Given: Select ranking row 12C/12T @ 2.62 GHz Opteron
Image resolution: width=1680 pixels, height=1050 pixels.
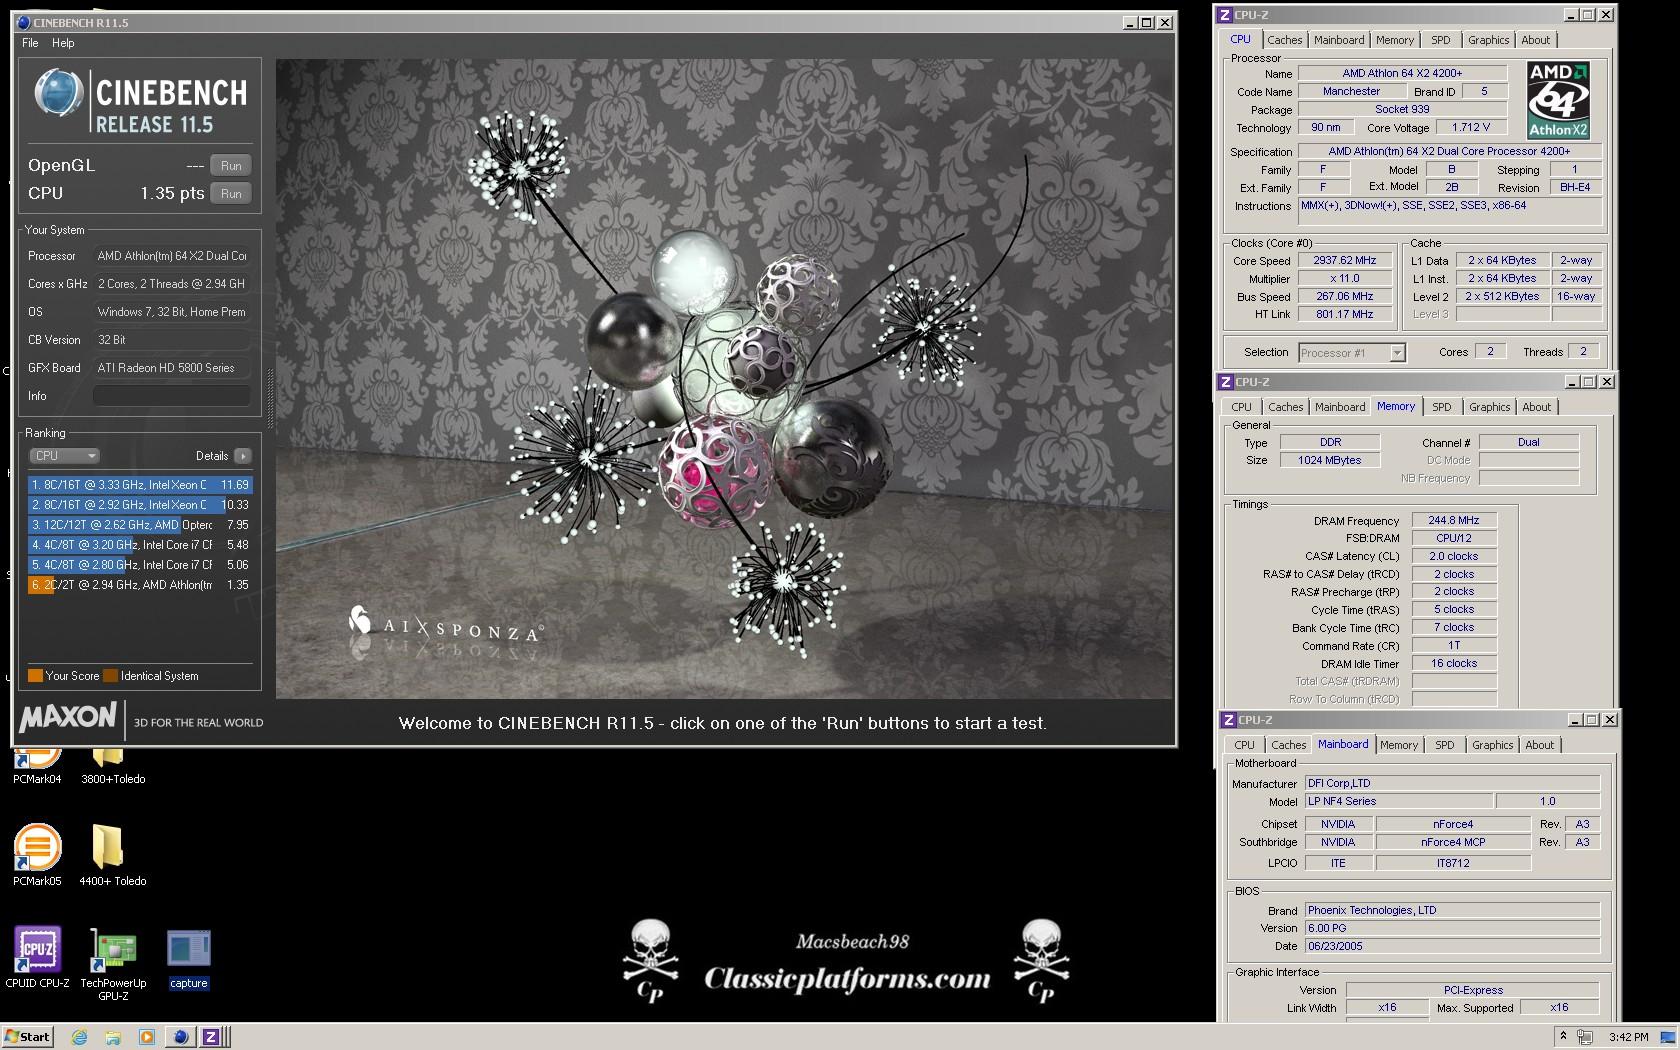Looking at the screenshot, I should point(140,525).
